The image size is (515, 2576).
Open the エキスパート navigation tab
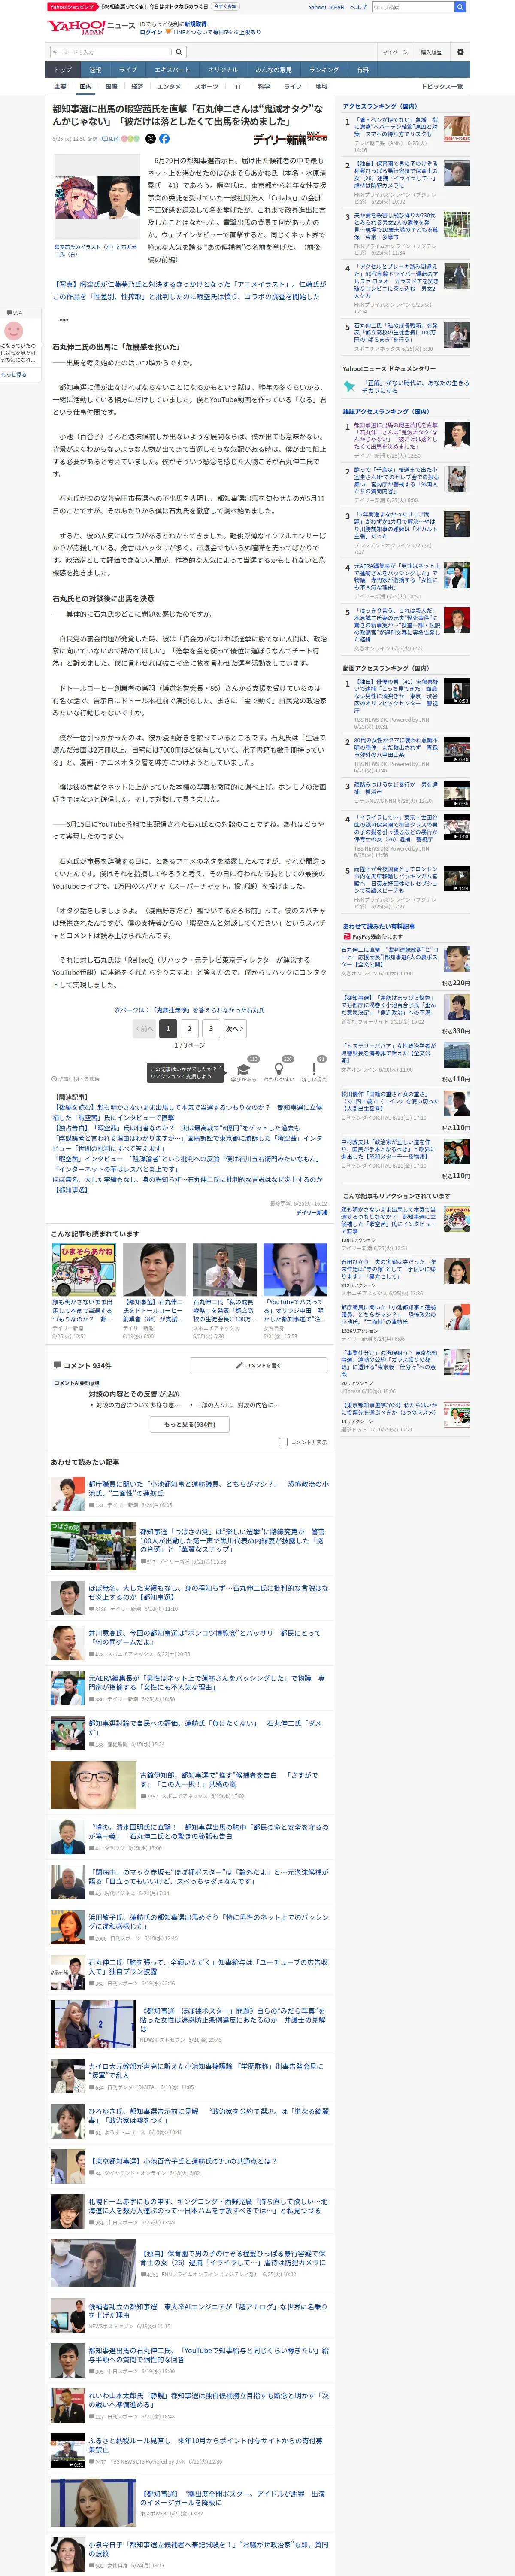click(x=172, y=70)
